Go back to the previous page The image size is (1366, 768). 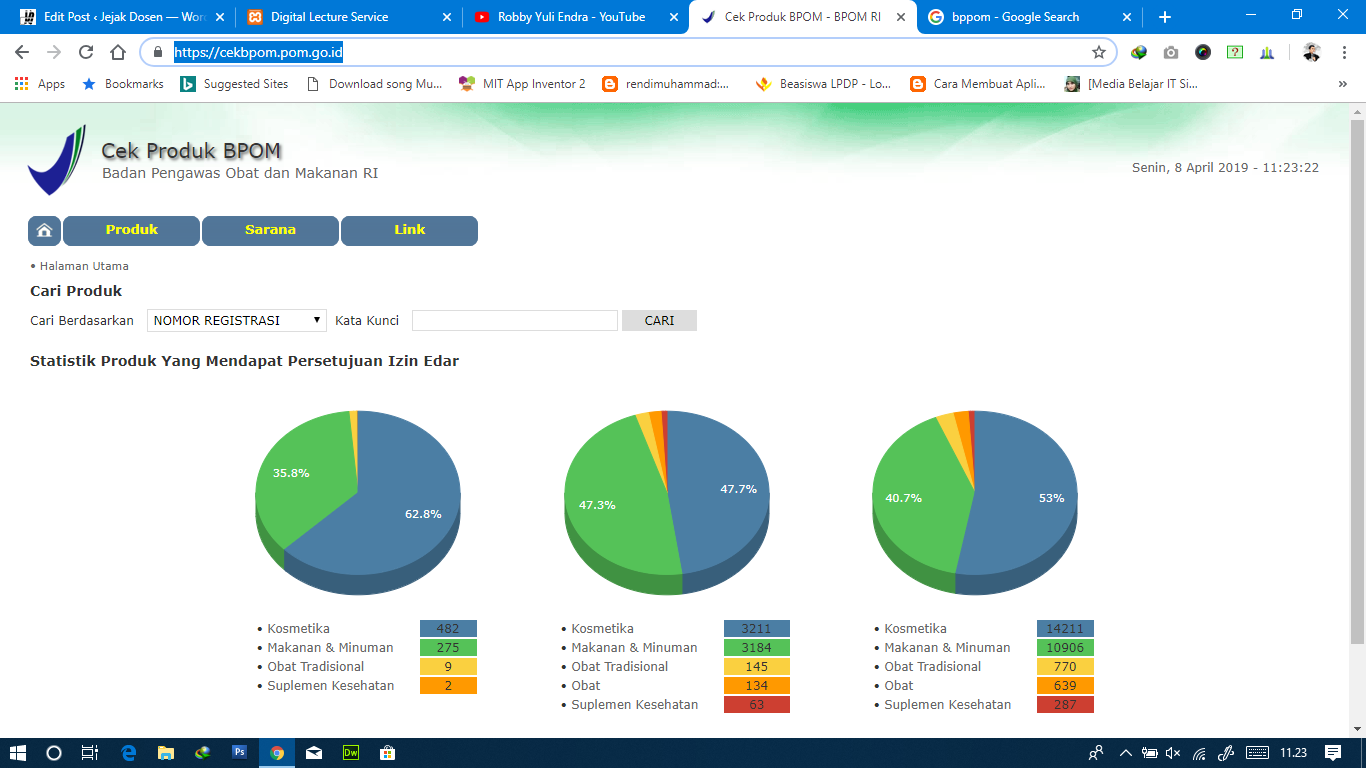pyautogui.click(x=22, y=52)
